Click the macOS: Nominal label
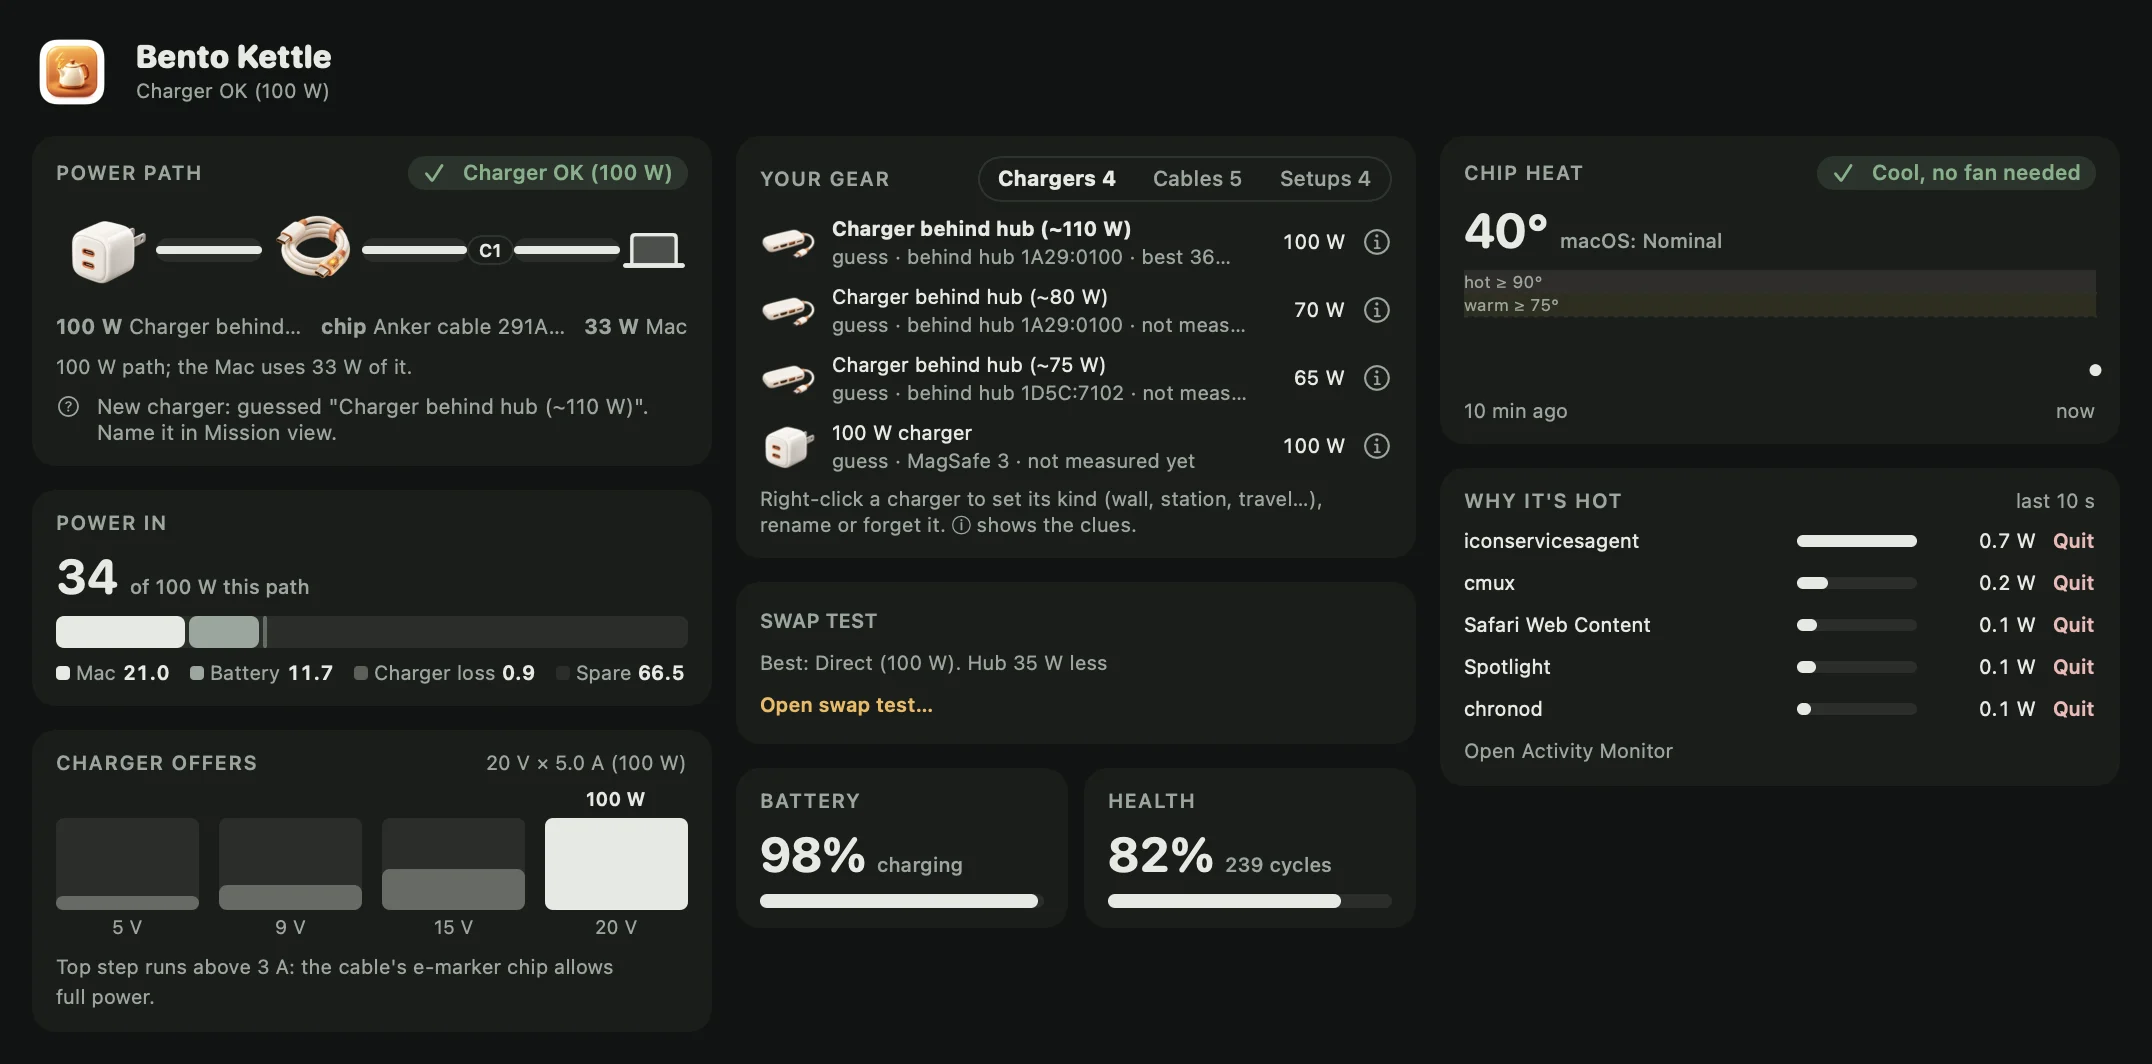 click(1640, 241)
